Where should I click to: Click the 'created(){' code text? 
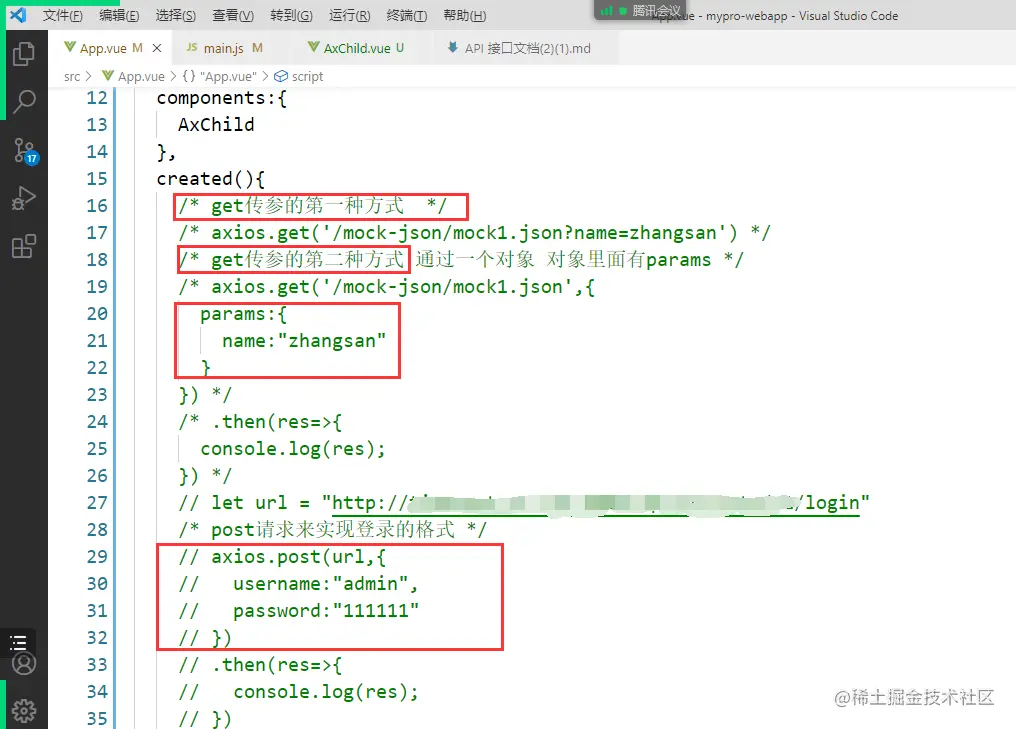[x=211, y=179]
